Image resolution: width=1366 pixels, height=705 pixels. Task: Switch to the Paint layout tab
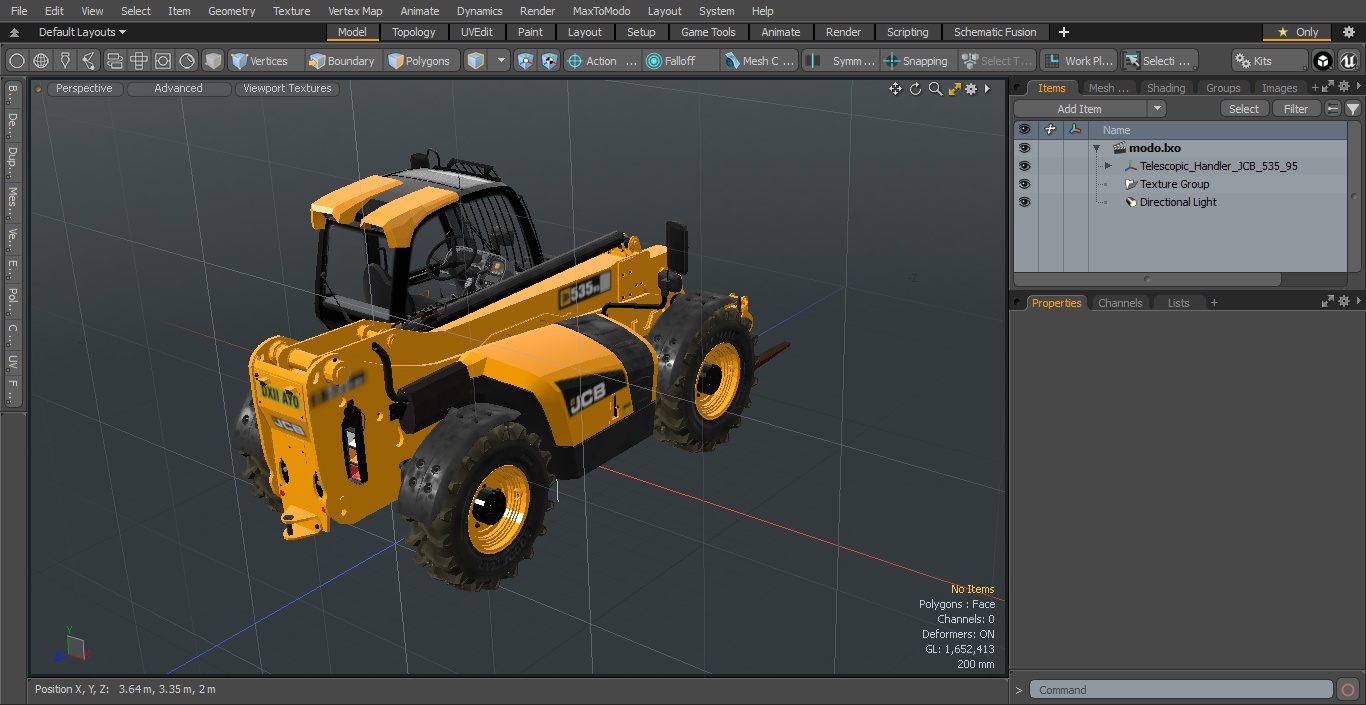click(x=531, y=32)
